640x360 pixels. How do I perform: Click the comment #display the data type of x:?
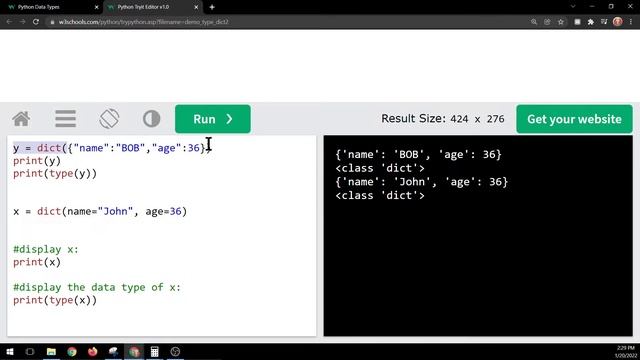click(x=97, y=287)
